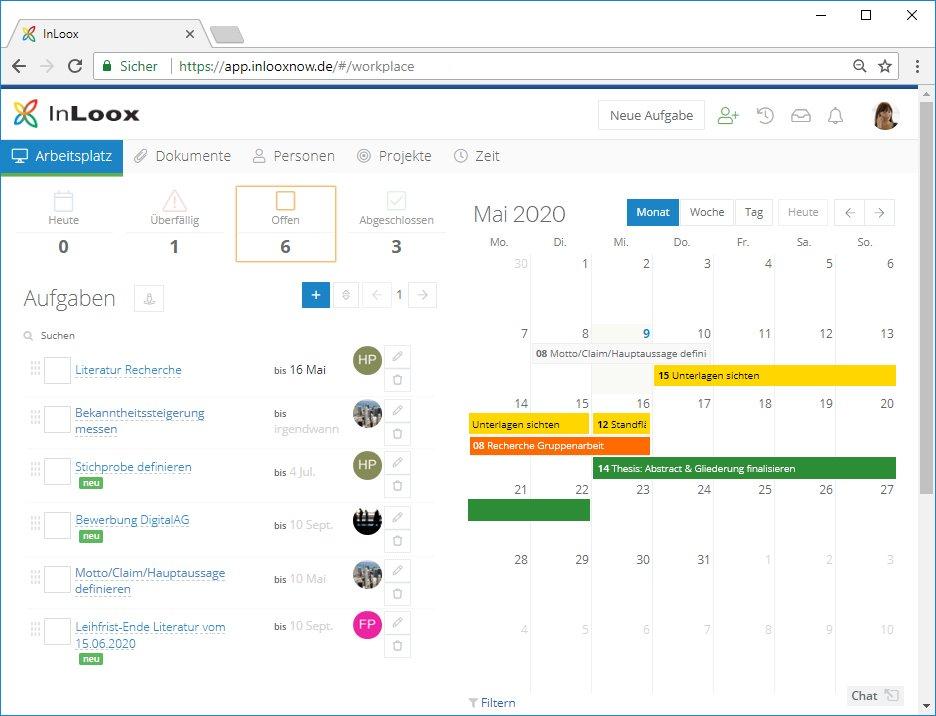Image resolution: width=936 pixels, height=716 pixels.
Task: Edit the Bekanntheitssteigerung messen task
Action: tap(398, 411)
